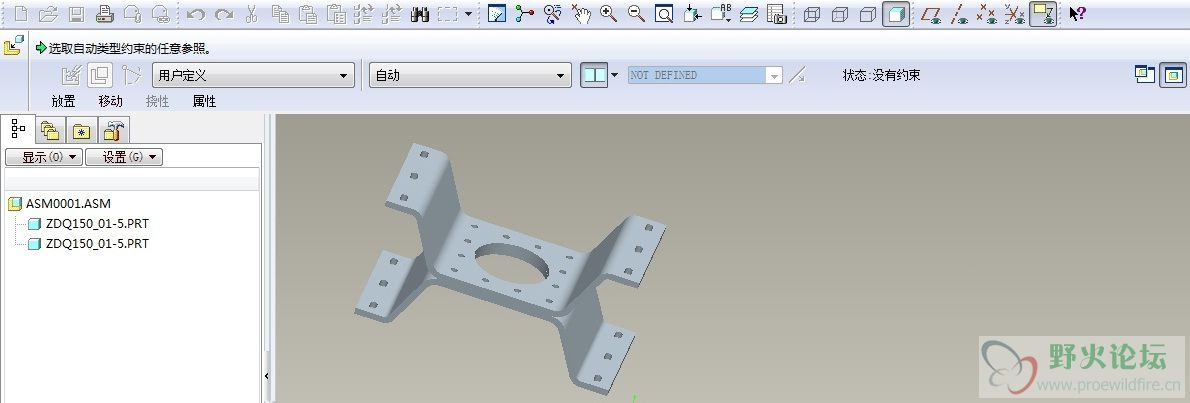Zoom in with the plus magnifier

tap(608, 14)
